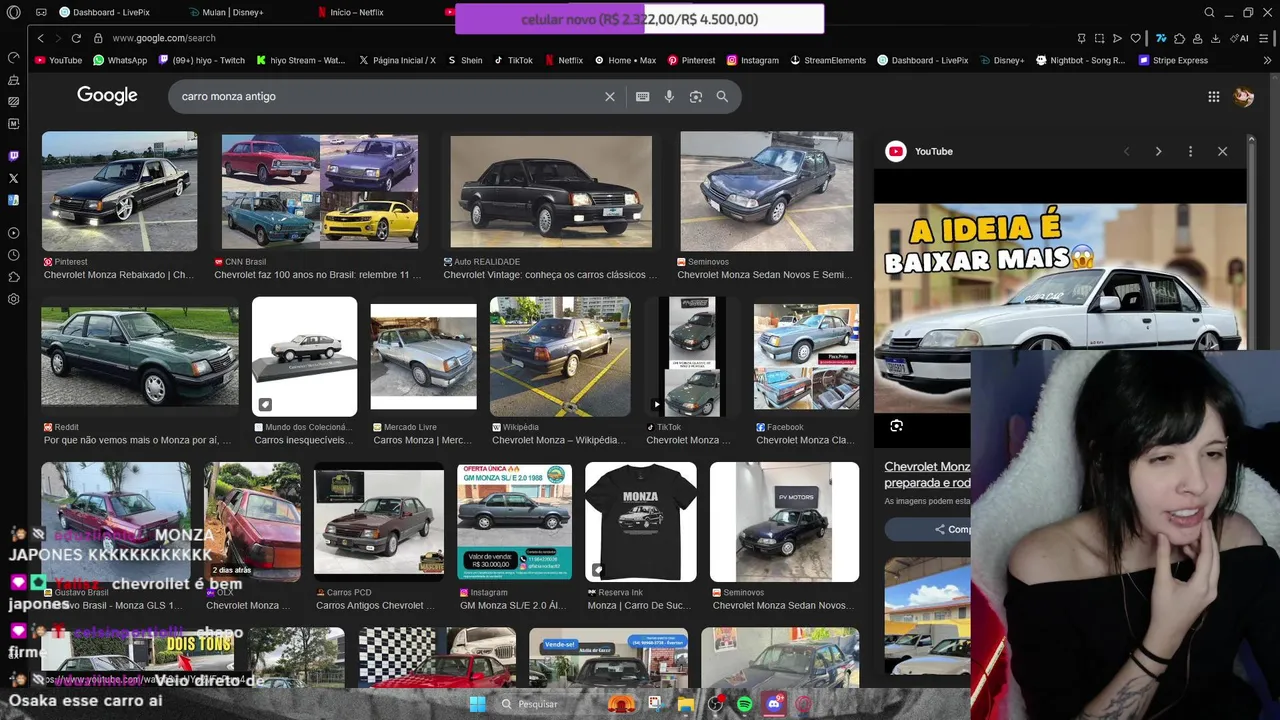Open the Página Inicial / X bookmark
This screenshot has height=720, width=1280.
click(397, 60)
